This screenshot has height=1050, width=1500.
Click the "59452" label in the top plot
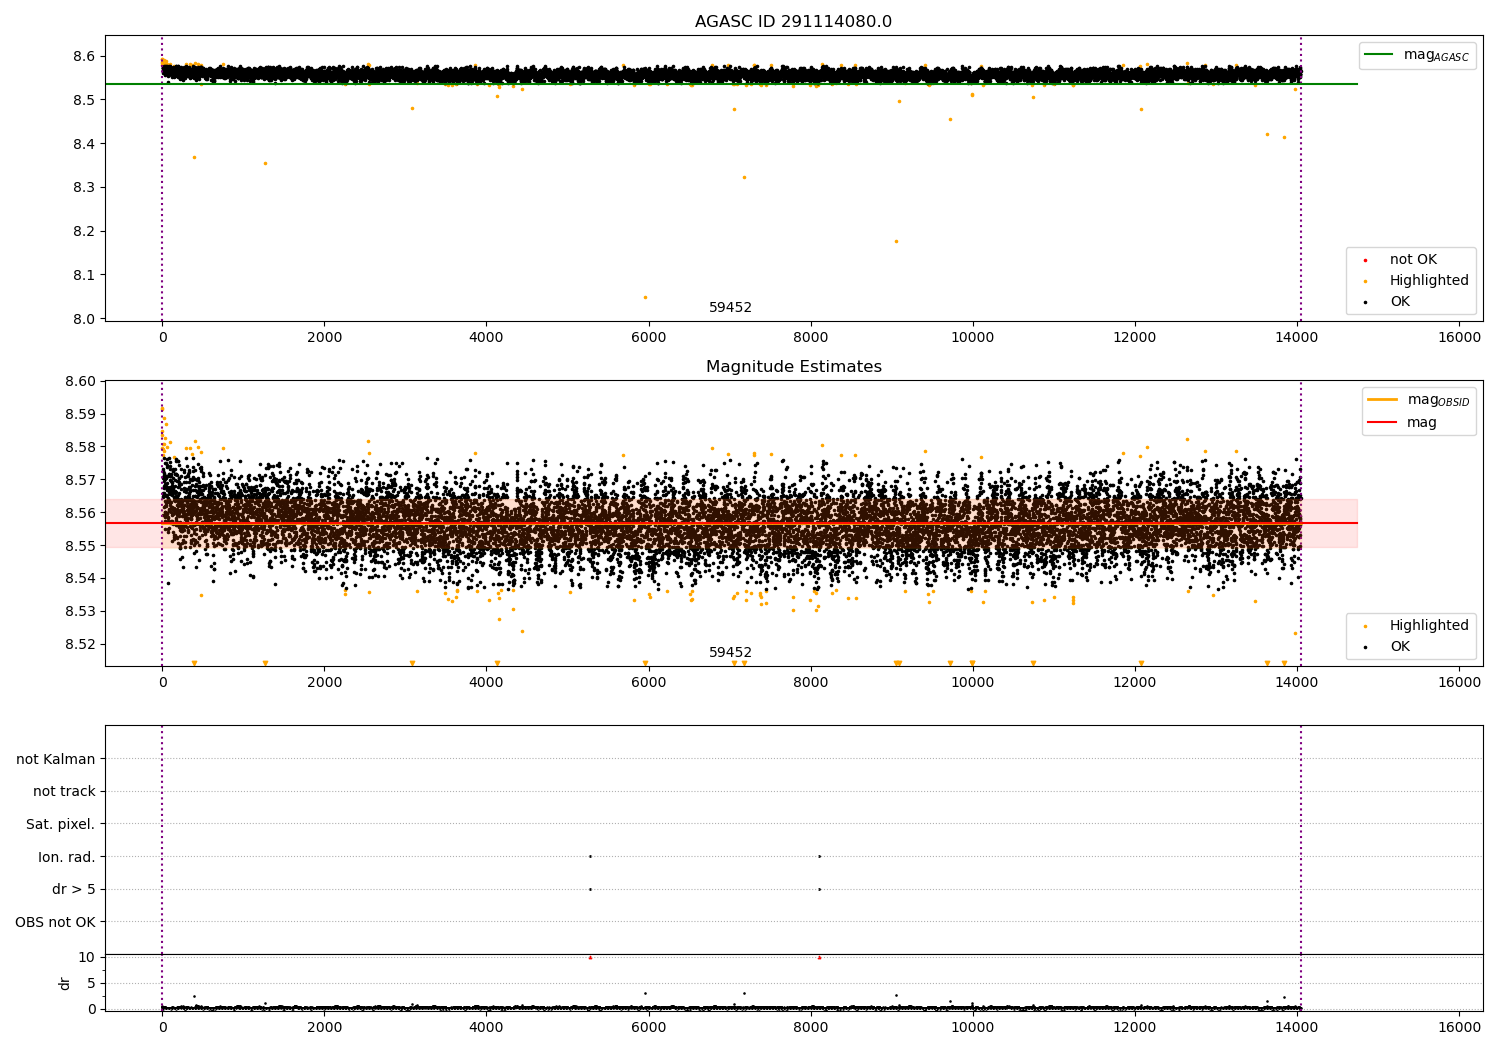click(730, 308)
